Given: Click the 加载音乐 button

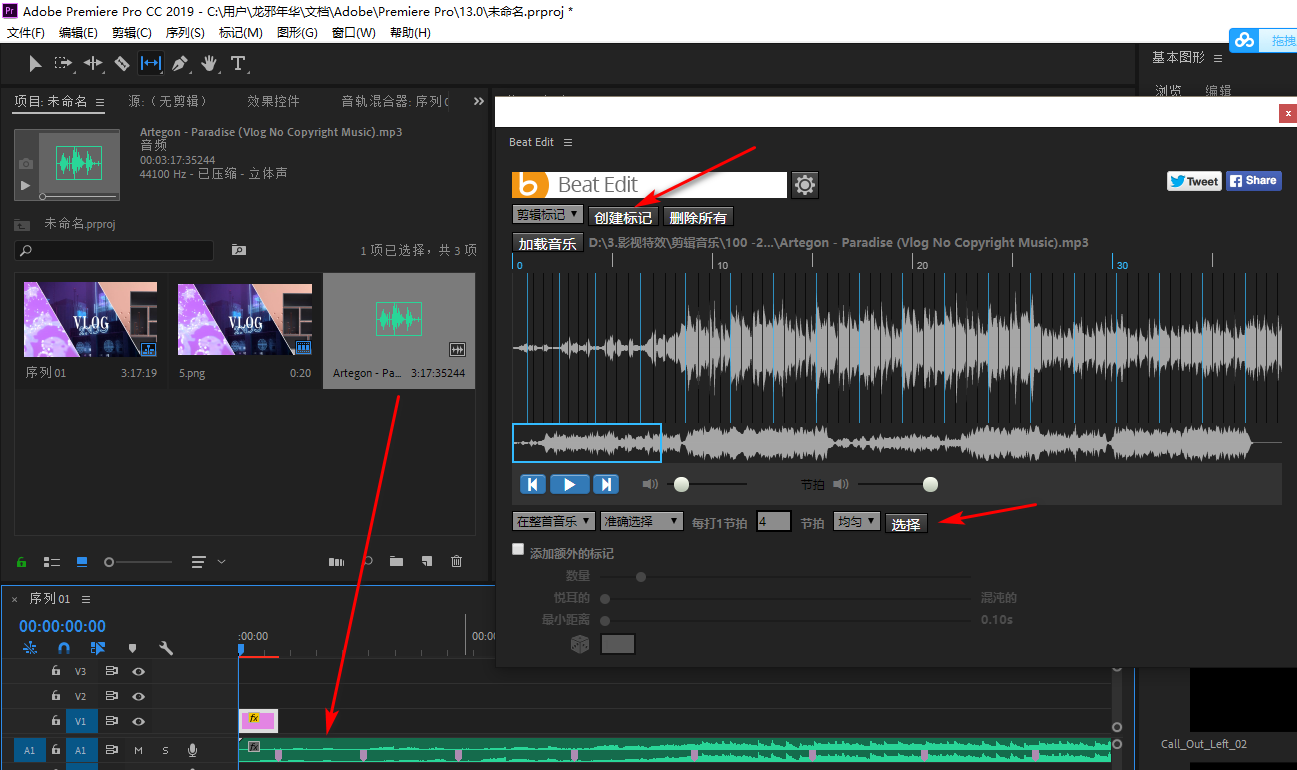Looking at the screenshot, I should click(547, 243).
